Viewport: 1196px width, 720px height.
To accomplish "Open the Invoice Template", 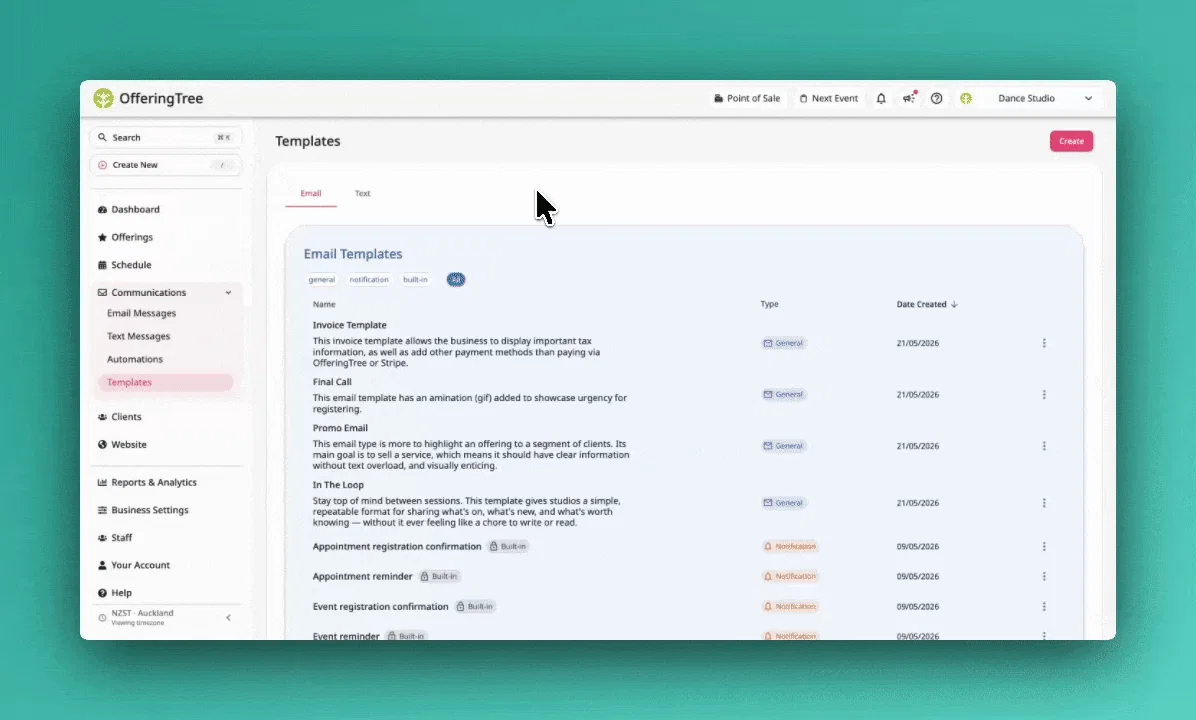I will pyautogui.click(x=349, y=325).
